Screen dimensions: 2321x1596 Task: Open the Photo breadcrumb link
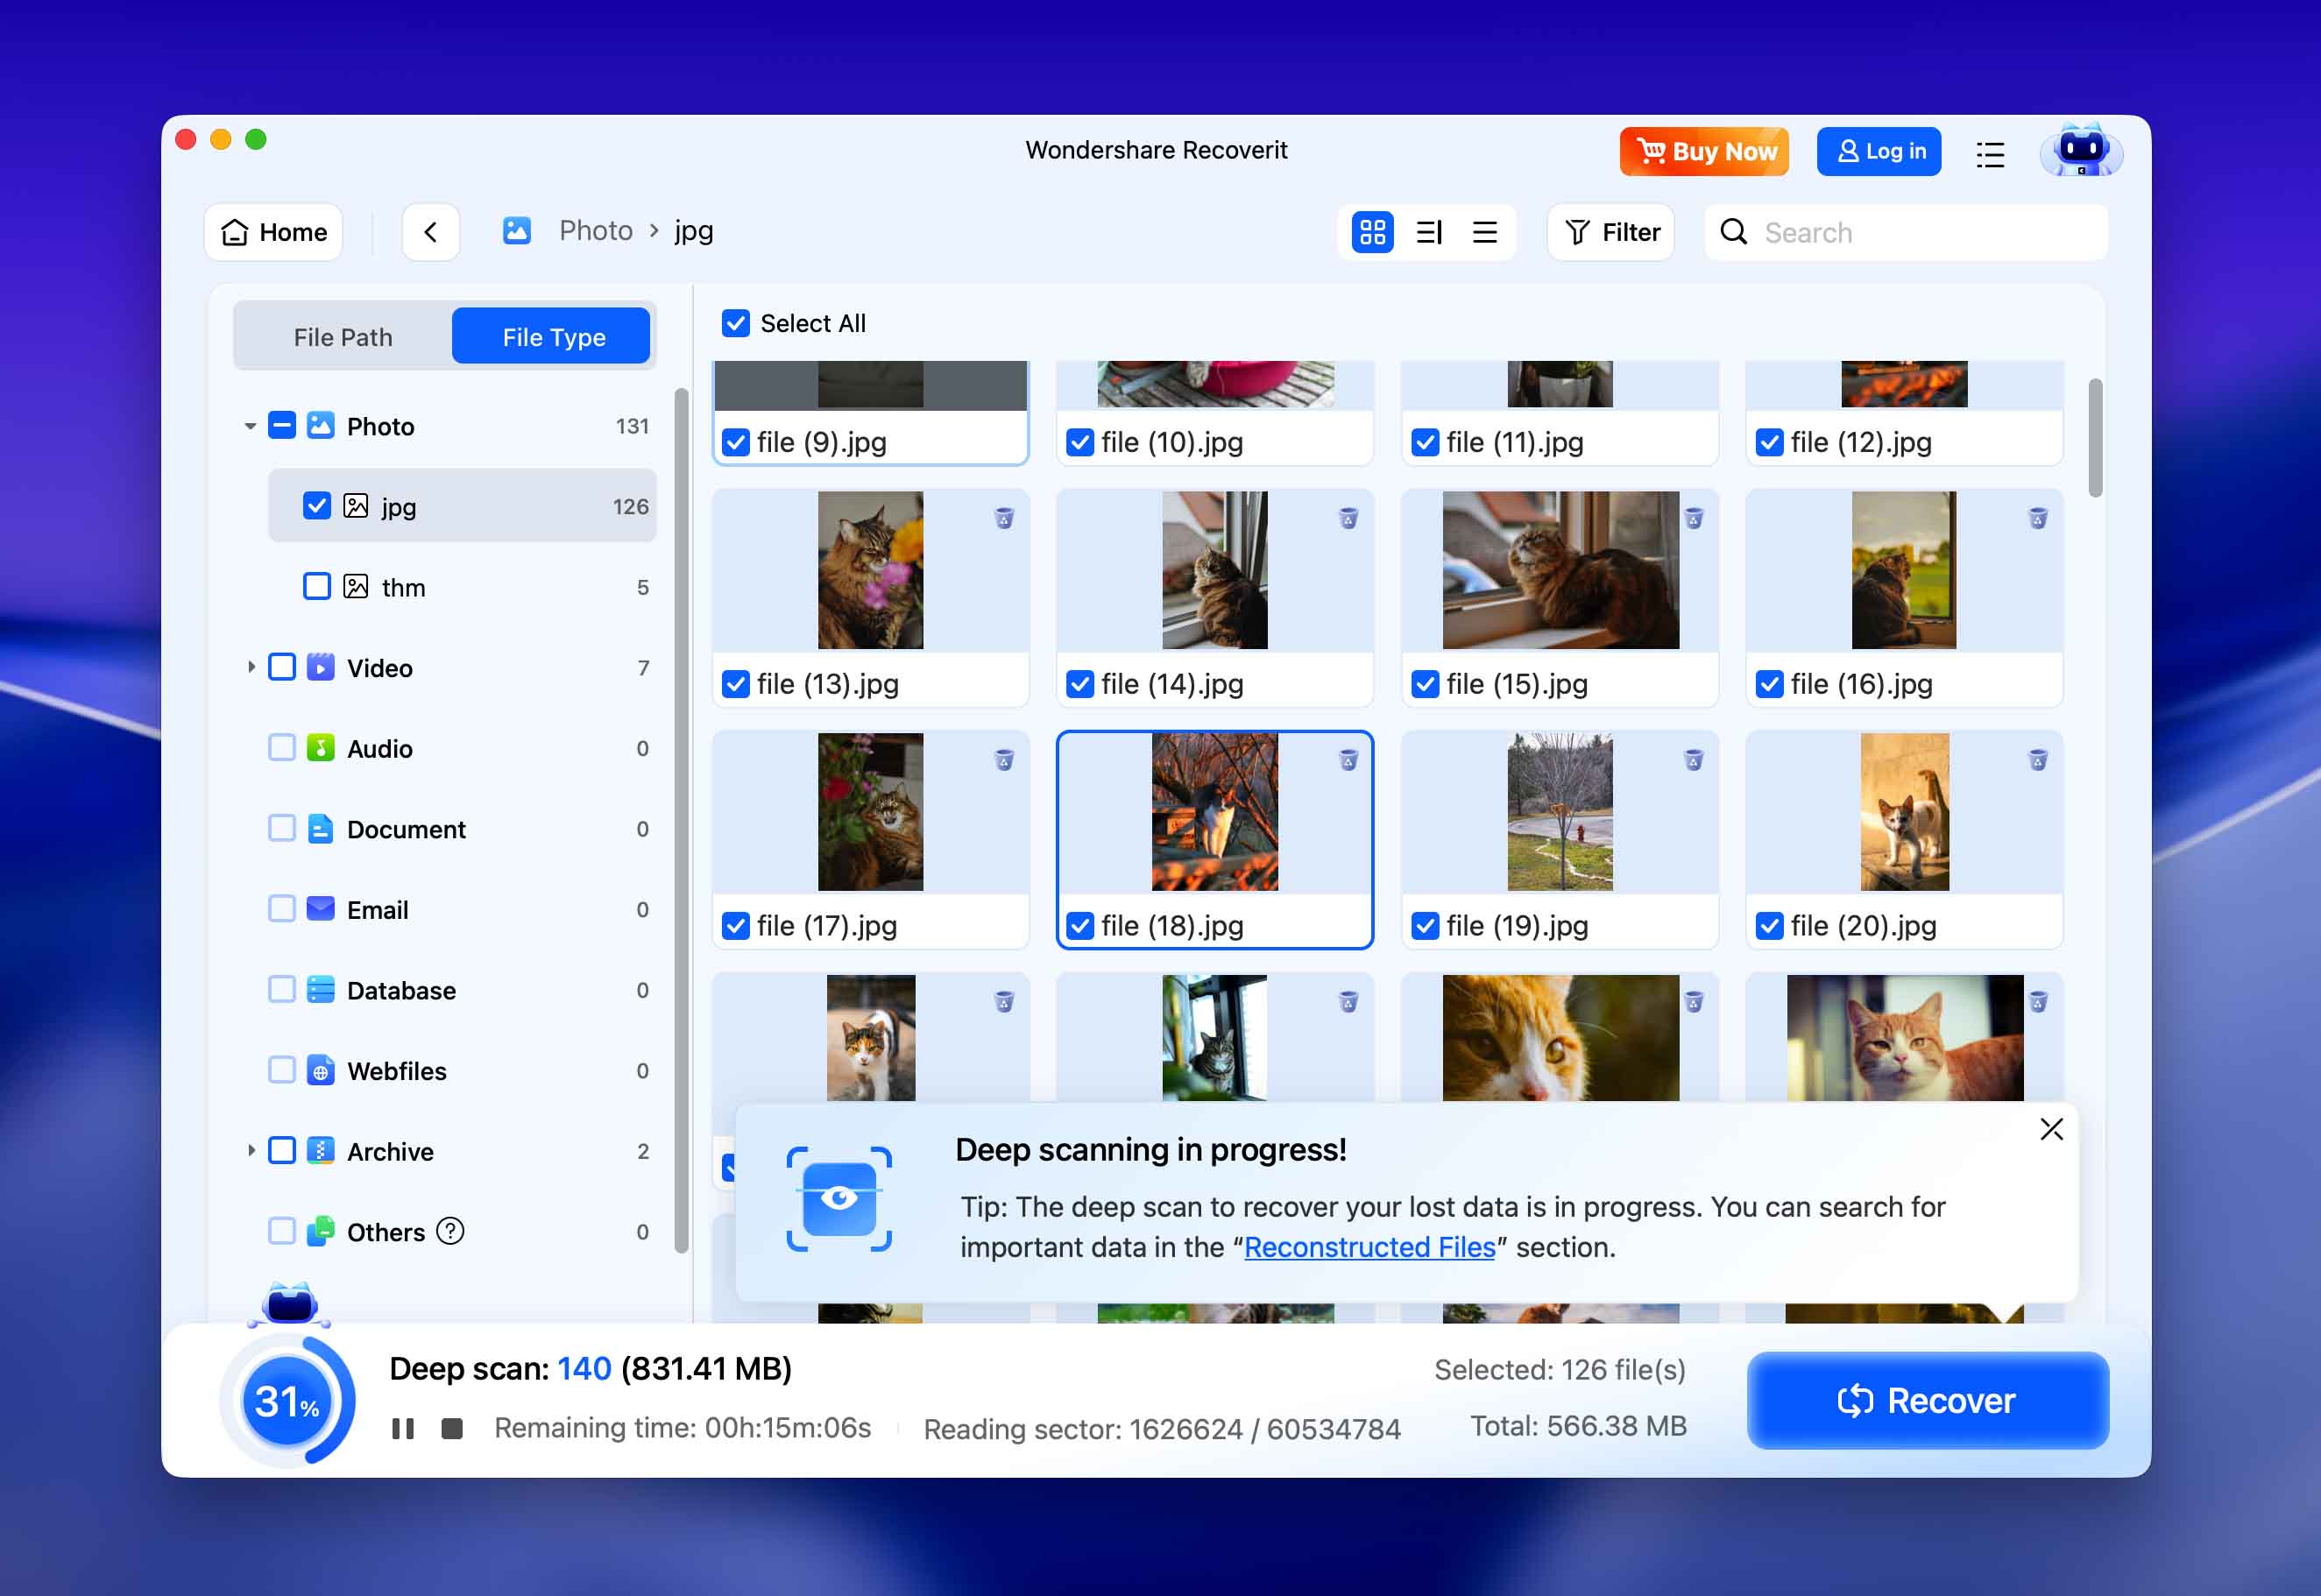coord(595,230)
